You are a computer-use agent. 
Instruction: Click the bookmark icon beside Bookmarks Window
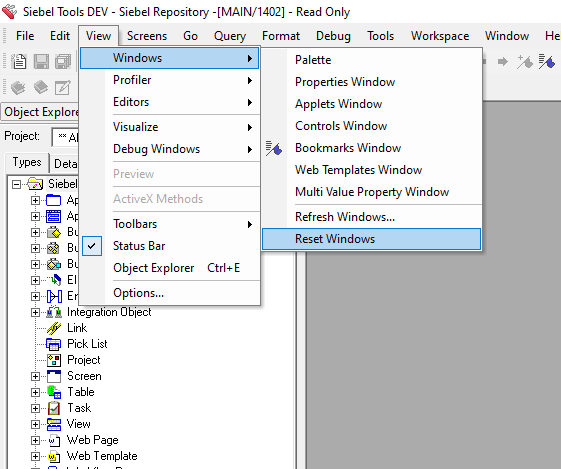pyautogui.click(x=274, y=148)
